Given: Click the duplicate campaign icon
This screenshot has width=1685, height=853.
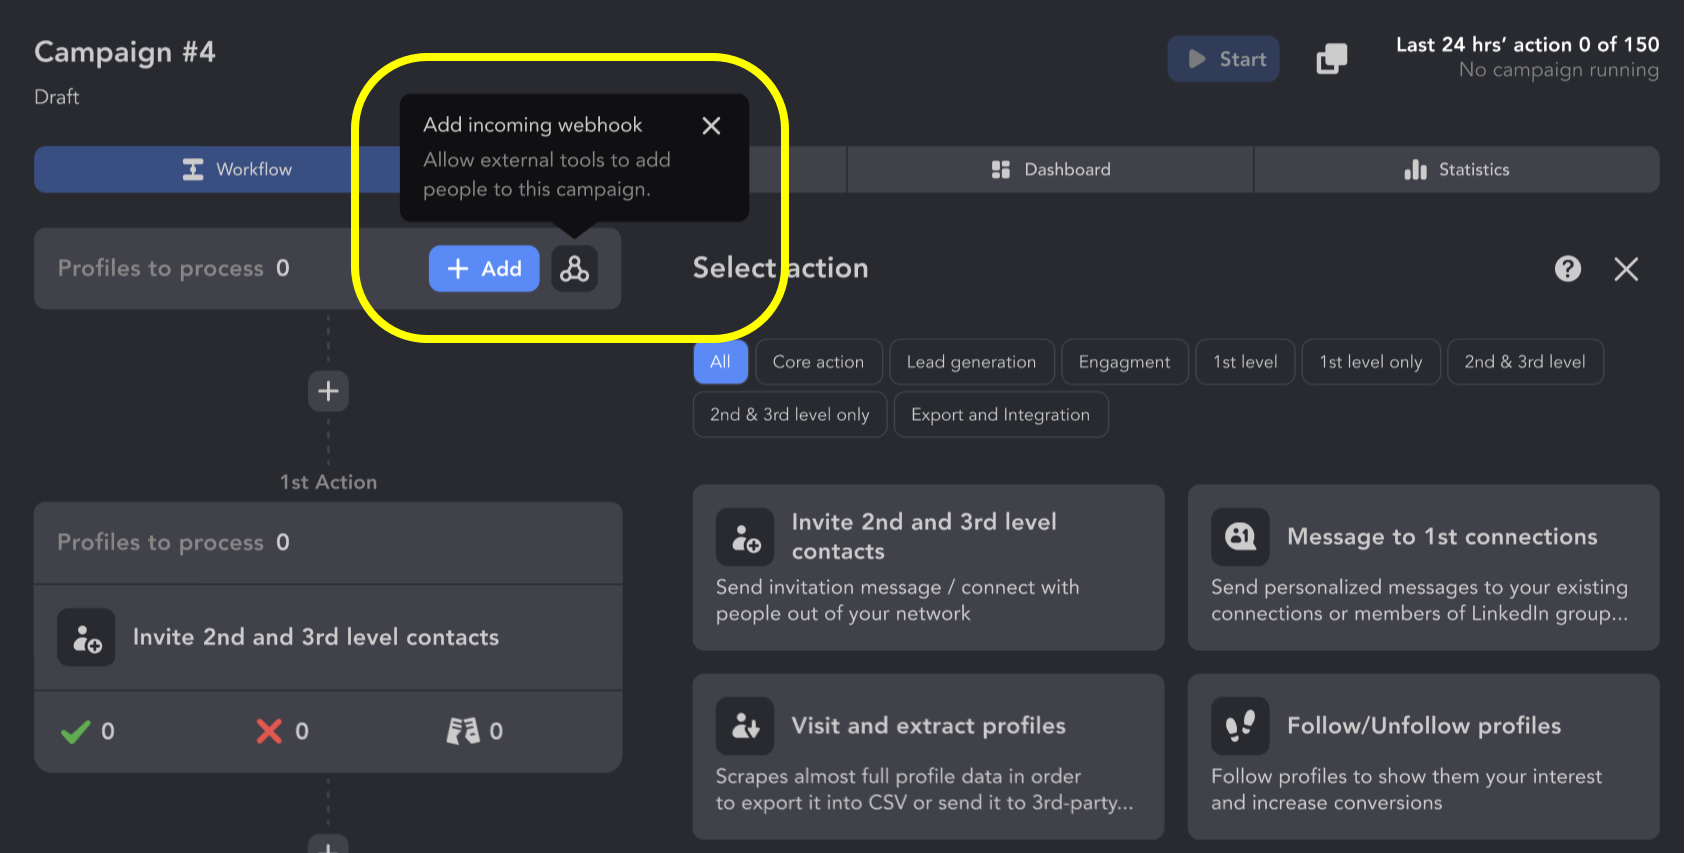Looking at the screenshot, I should pos(1332,59).
